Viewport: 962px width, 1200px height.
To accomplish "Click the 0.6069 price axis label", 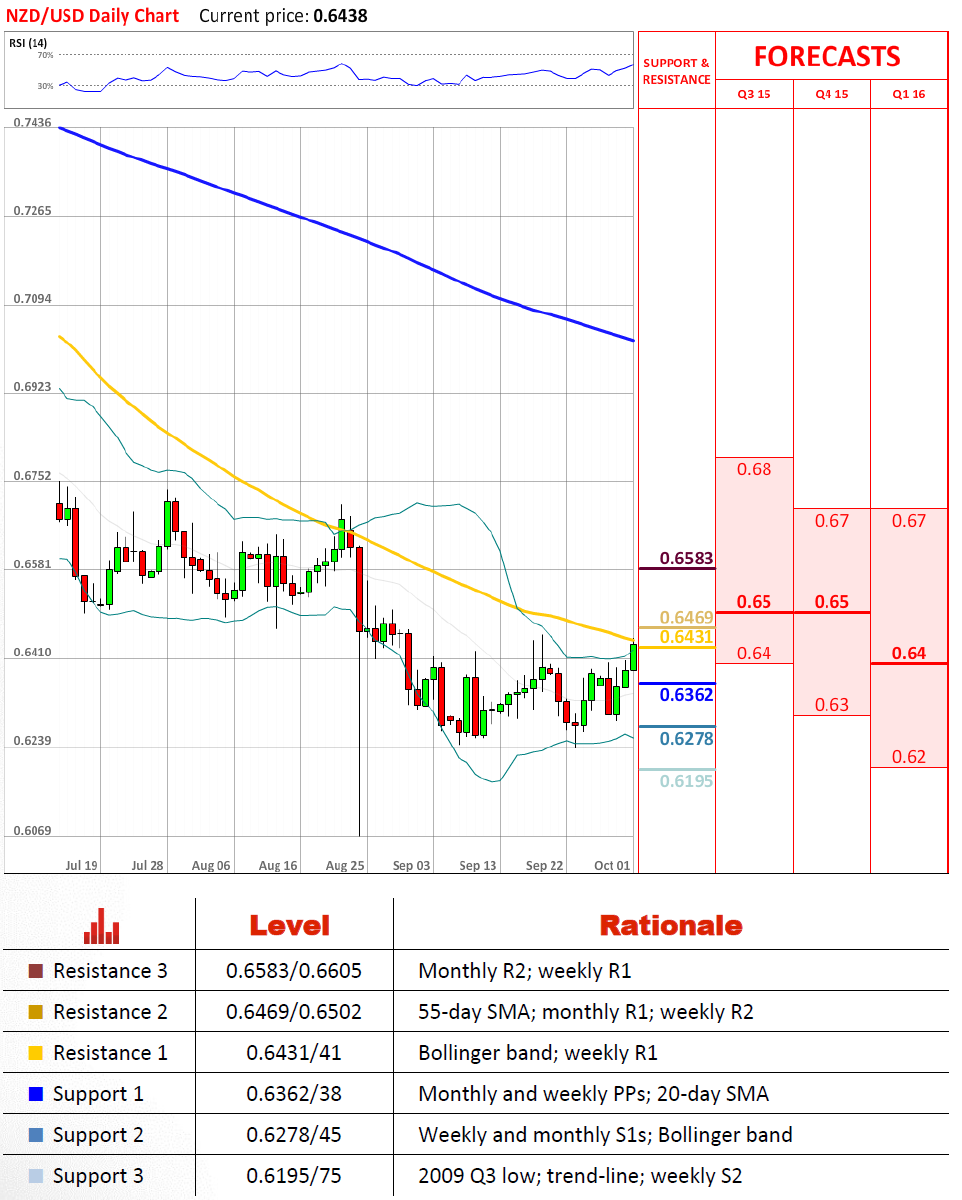I will [33, 831].
